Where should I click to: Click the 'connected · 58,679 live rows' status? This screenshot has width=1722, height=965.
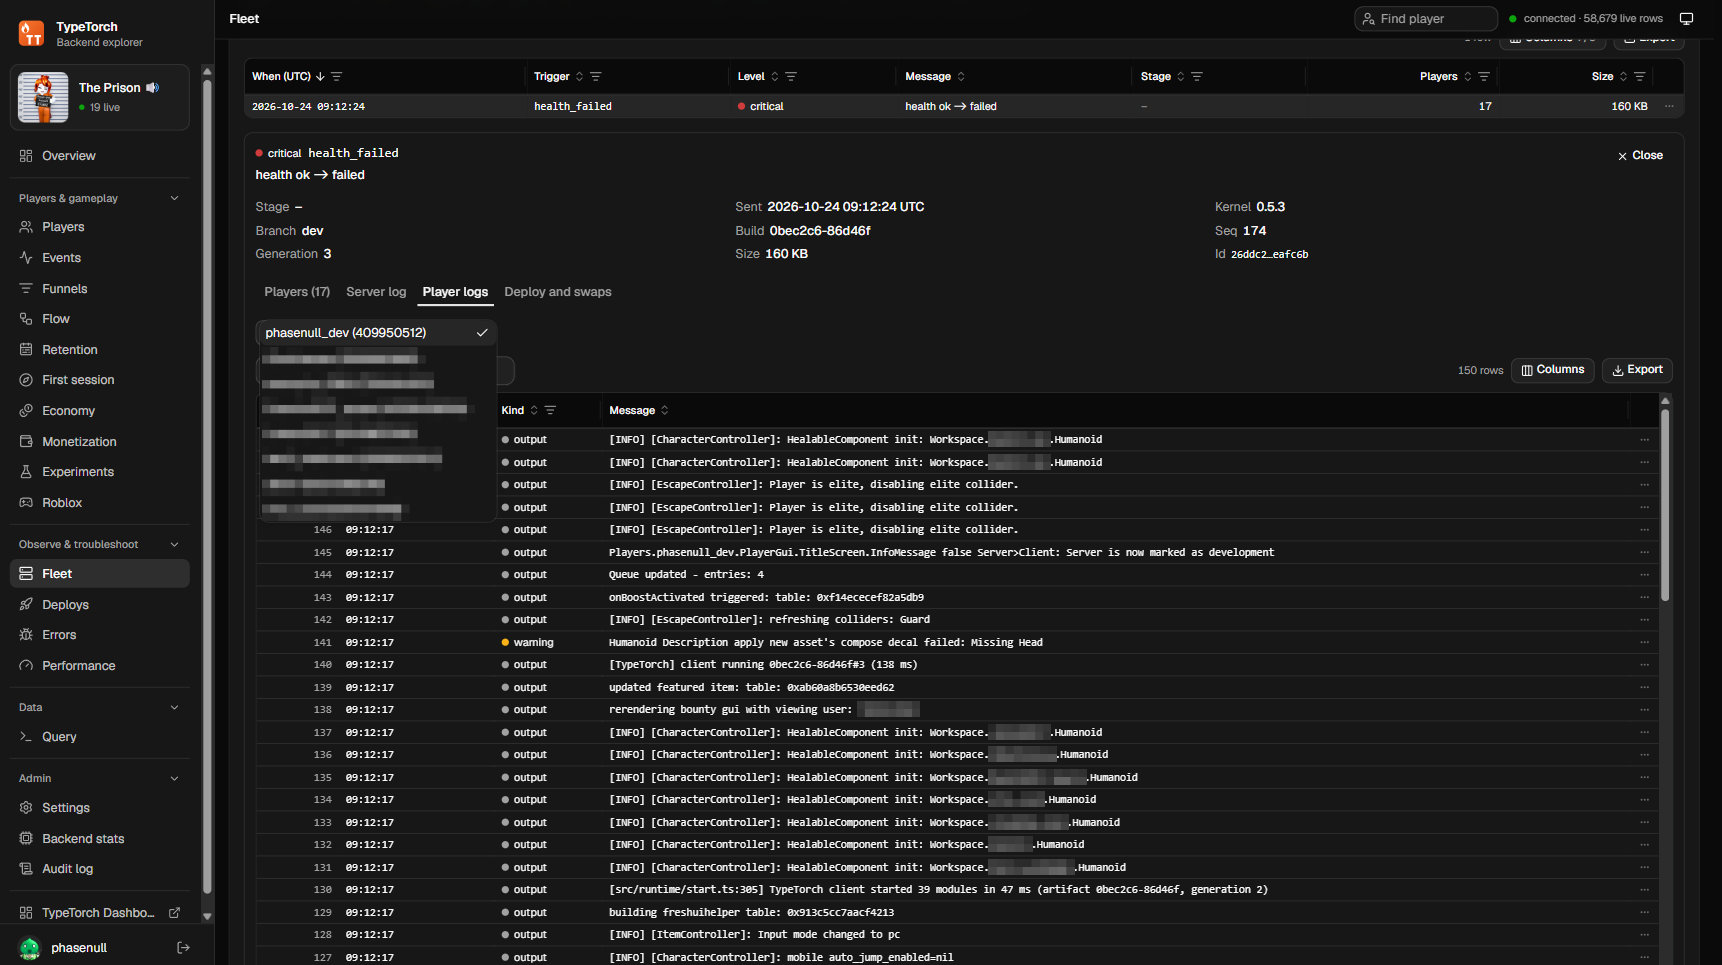coord(1586,19)
